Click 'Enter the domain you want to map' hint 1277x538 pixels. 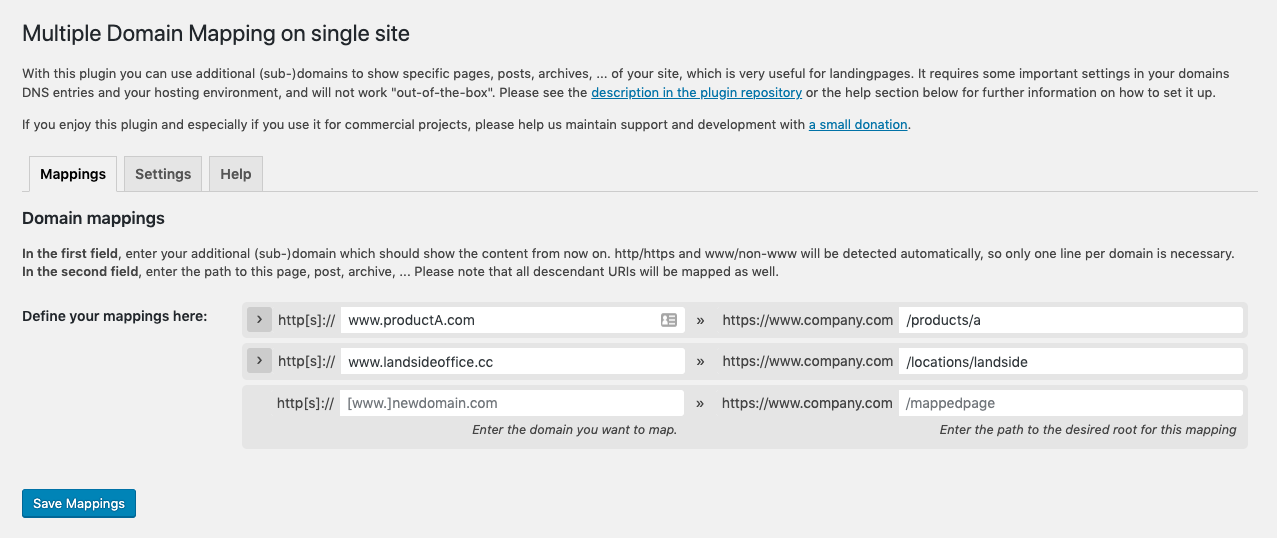(574, 430)
